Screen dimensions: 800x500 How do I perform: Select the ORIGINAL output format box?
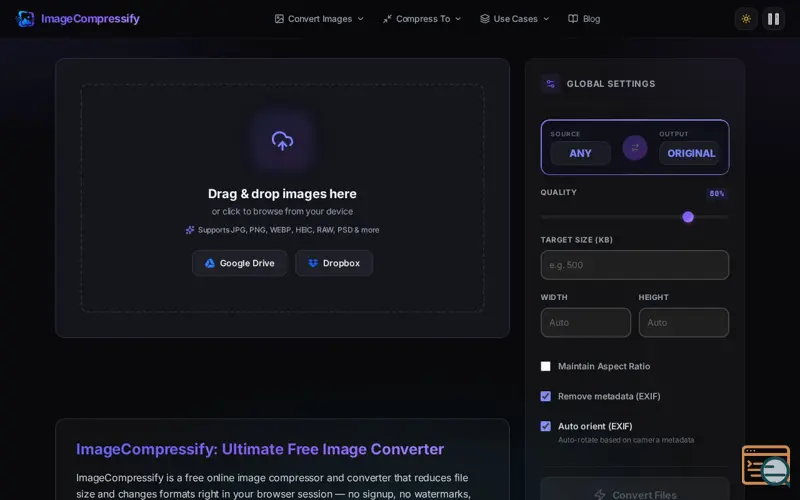point(691,153)
